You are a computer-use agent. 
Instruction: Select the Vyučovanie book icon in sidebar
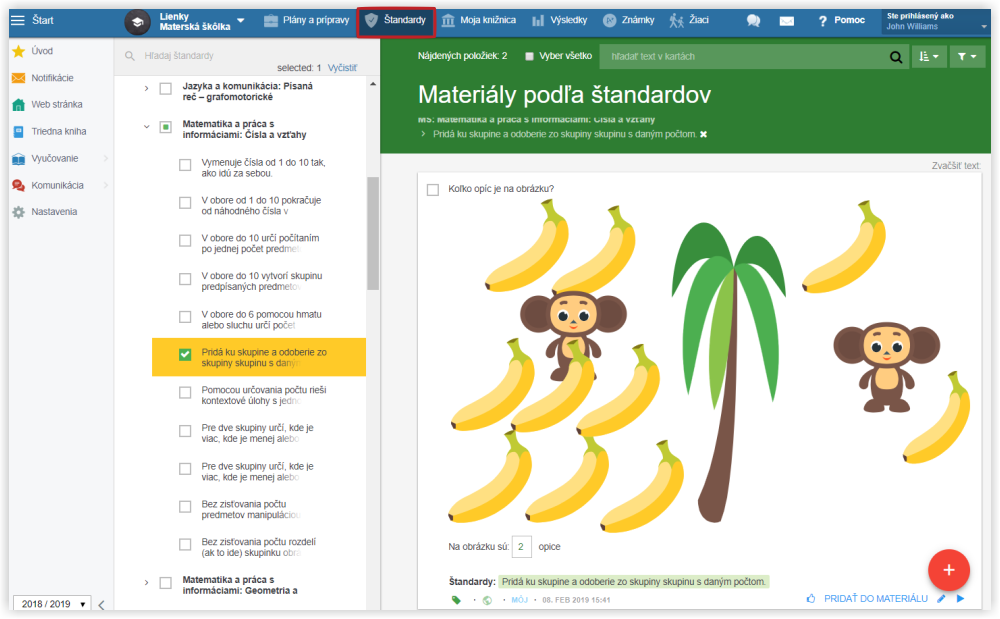coord(18,159)
